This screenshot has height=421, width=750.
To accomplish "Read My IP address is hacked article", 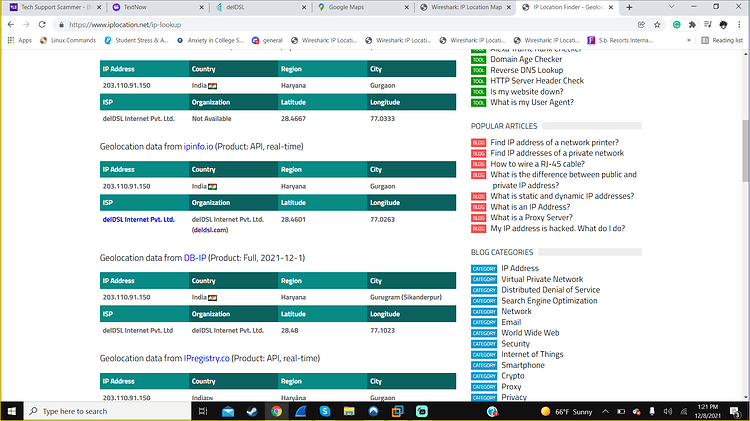I will pyautogui.click(x=557, y=228).
